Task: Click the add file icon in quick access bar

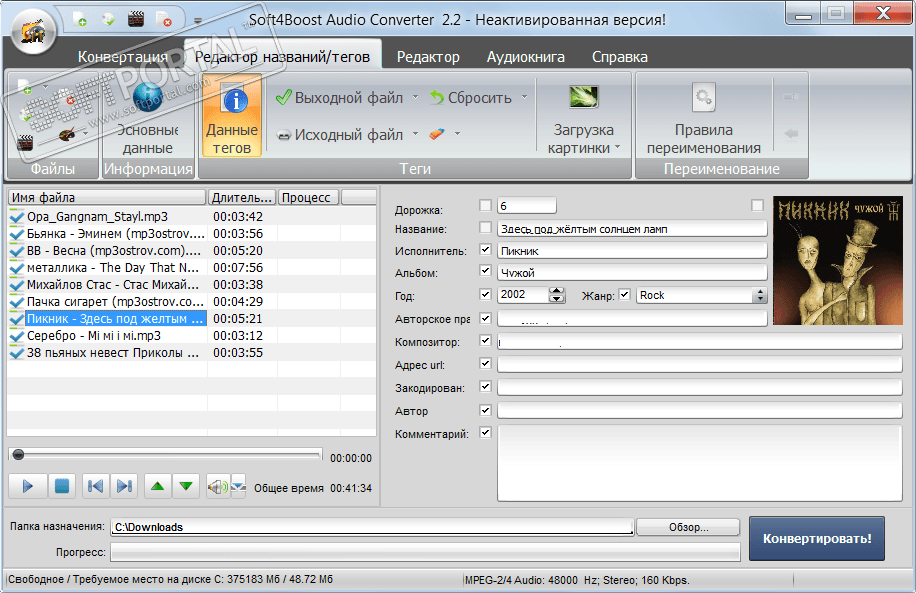Action: click(80, 19)
